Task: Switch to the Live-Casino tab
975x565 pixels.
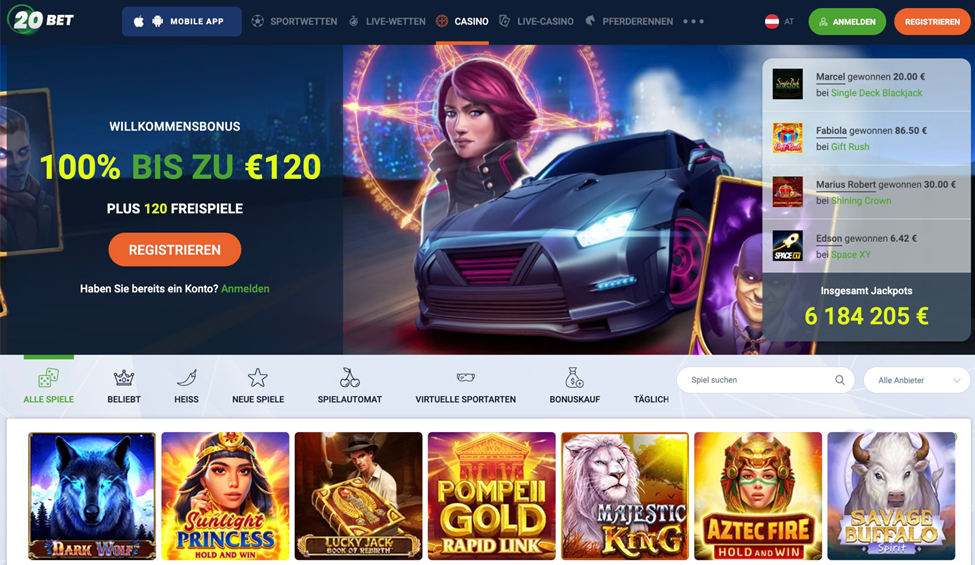Action: point(537,21)
